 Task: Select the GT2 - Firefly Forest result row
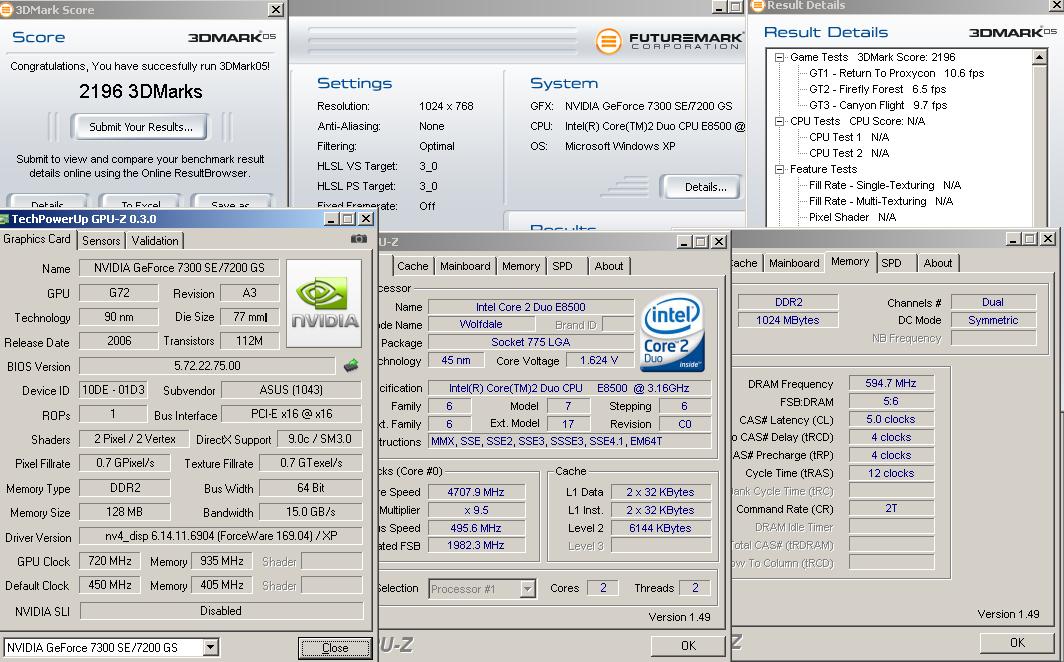(x=877, y=90)
